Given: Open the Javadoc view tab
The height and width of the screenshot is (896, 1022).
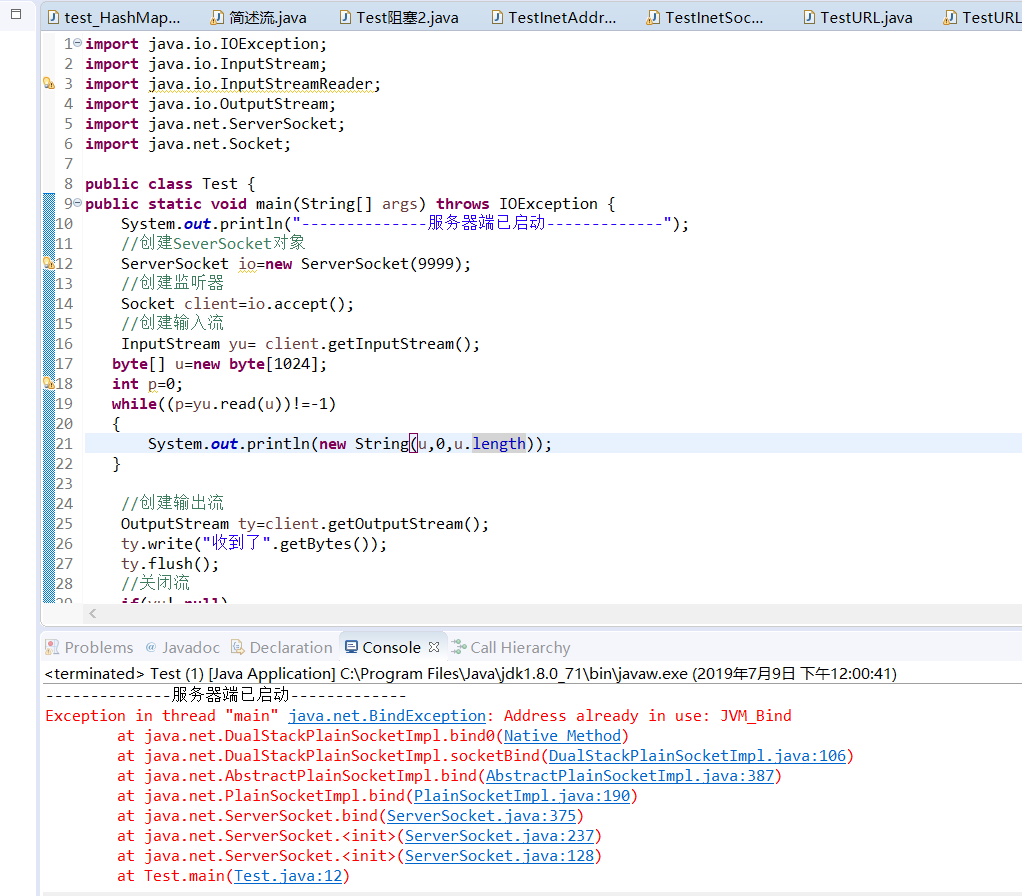Looking at the screenshot, I should (182, 647).
